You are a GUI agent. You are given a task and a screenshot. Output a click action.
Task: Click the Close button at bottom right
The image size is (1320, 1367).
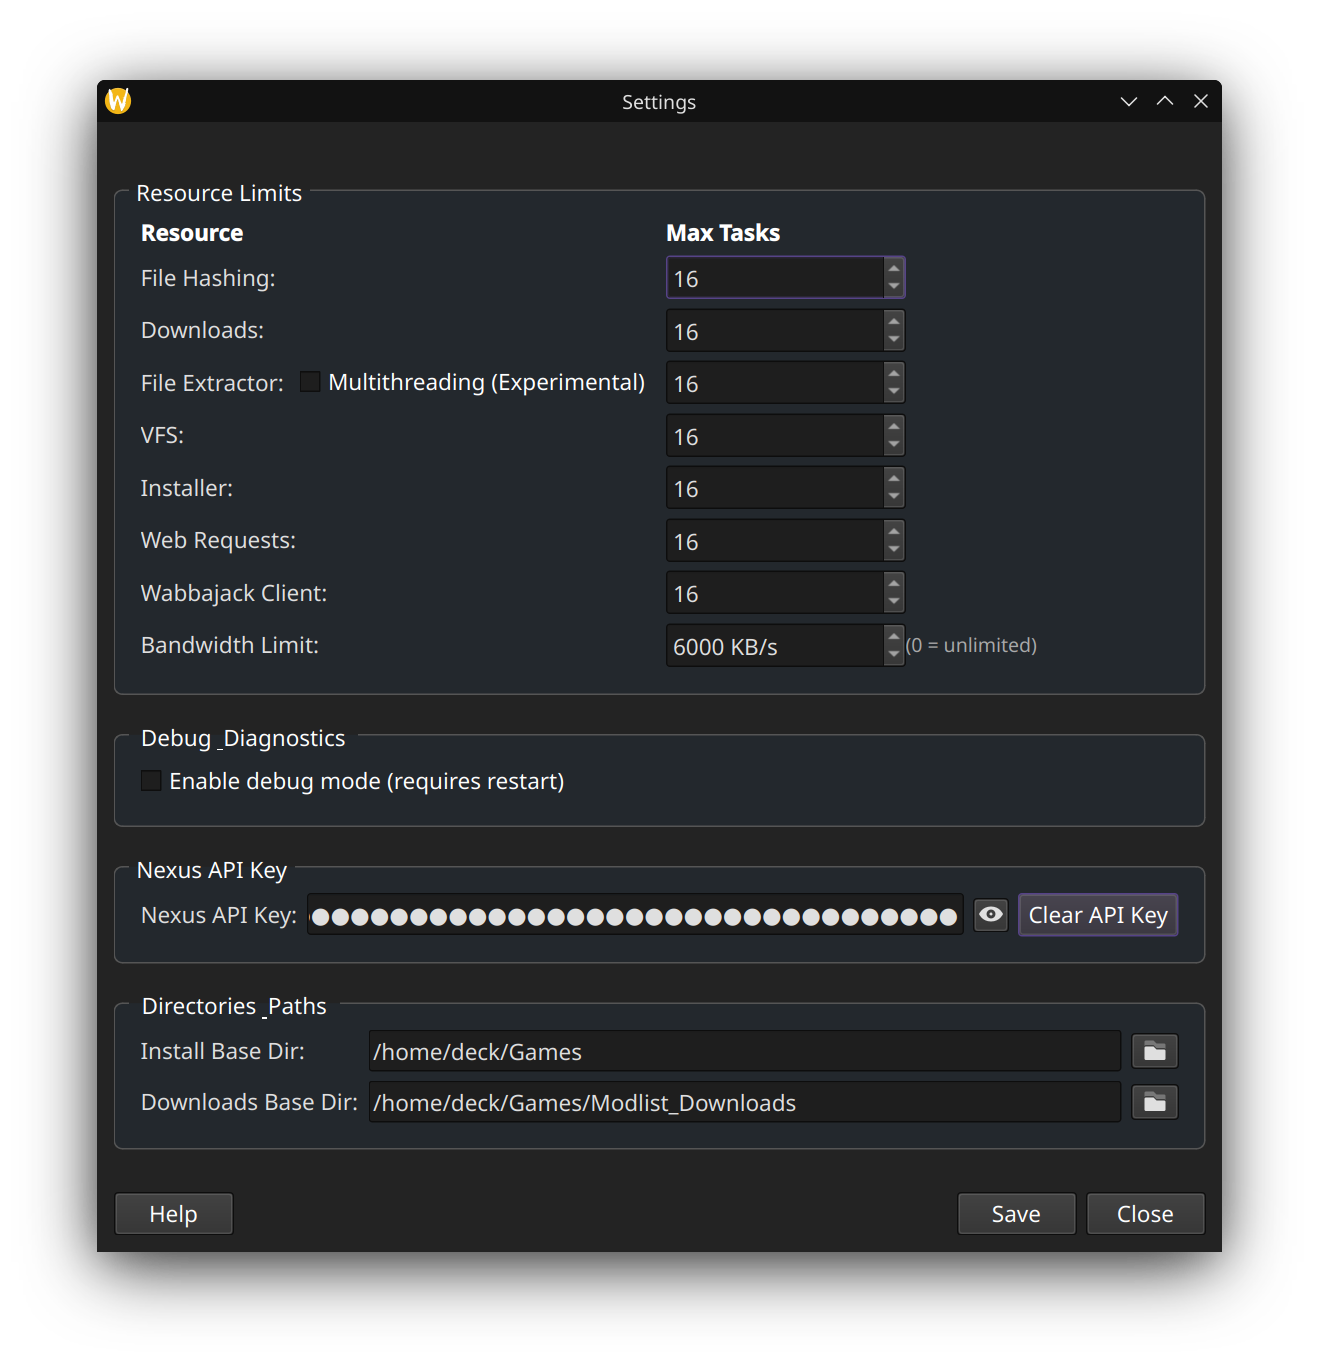click(x=1145, y=1214)
